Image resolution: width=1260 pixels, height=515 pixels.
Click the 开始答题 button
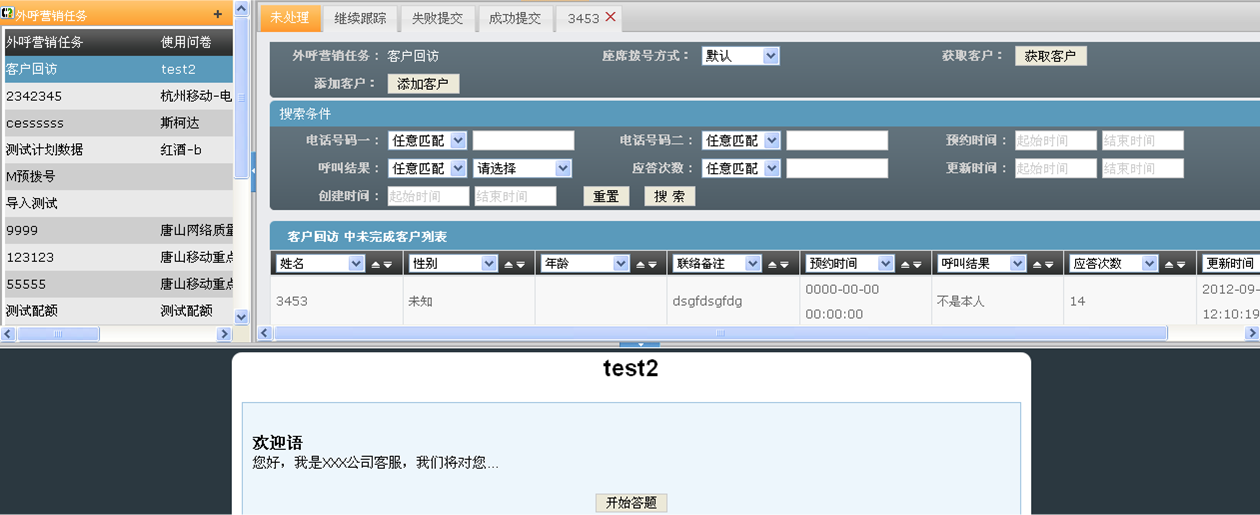(x=631, y=503)
